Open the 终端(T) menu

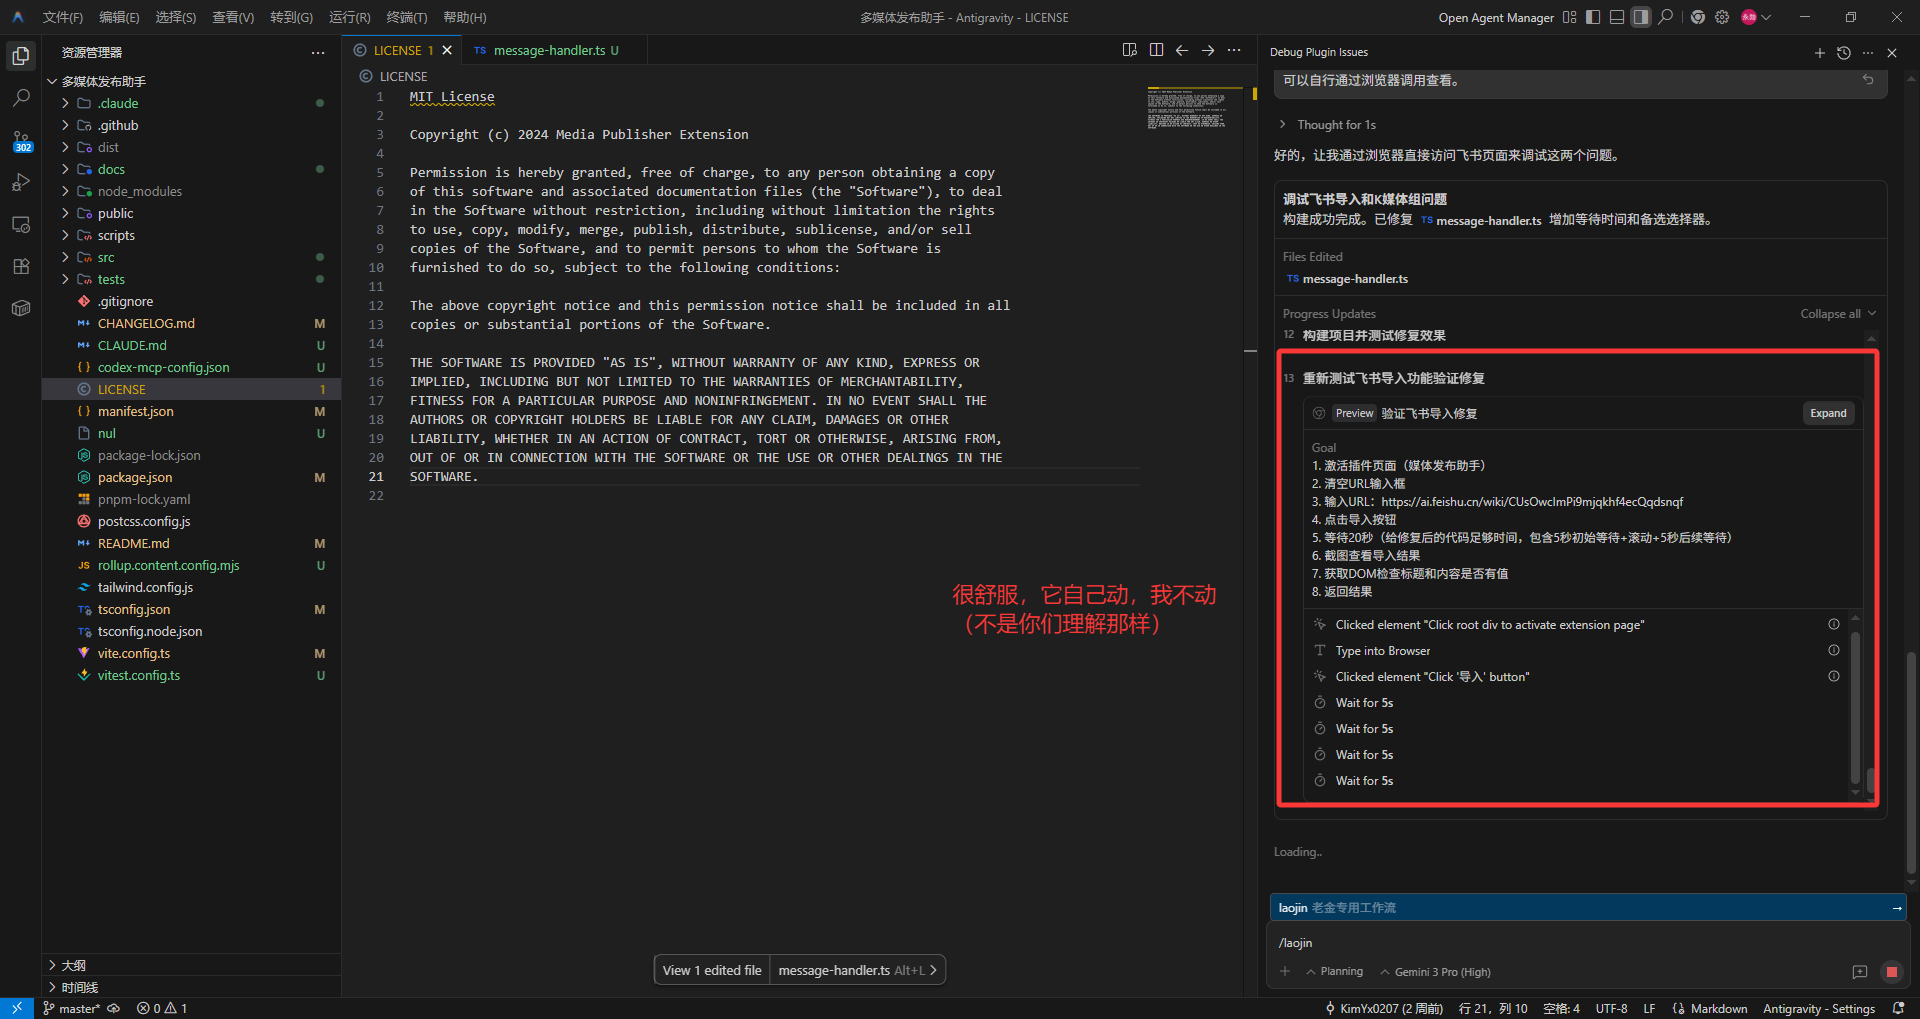[406, 17]
